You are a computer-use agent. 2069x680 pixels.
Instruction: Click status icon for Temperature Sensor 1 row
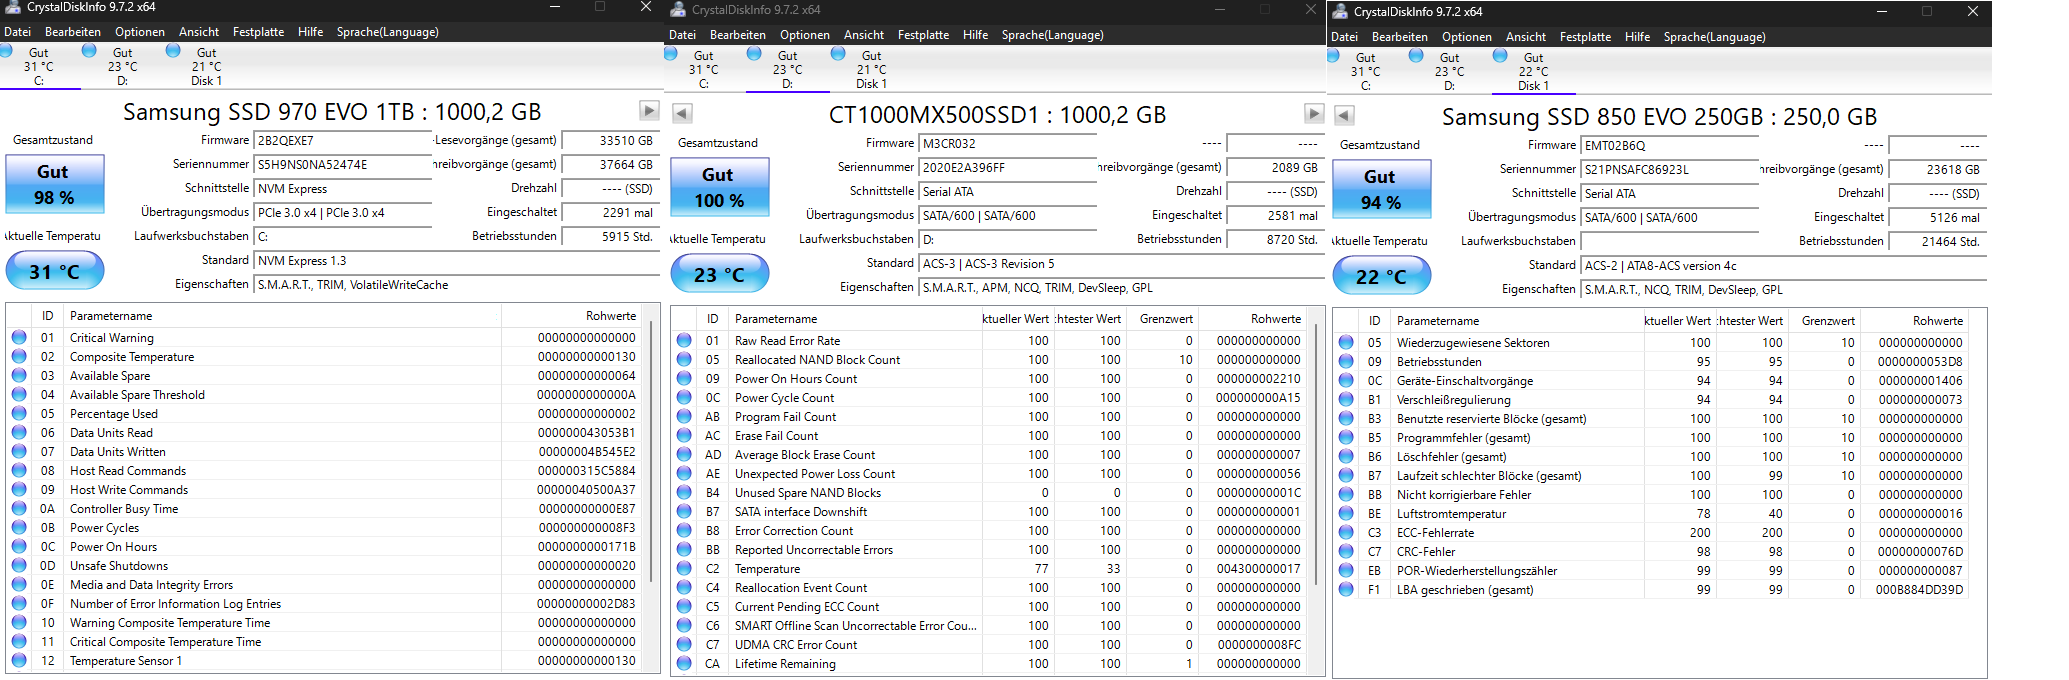pos(19,660)
